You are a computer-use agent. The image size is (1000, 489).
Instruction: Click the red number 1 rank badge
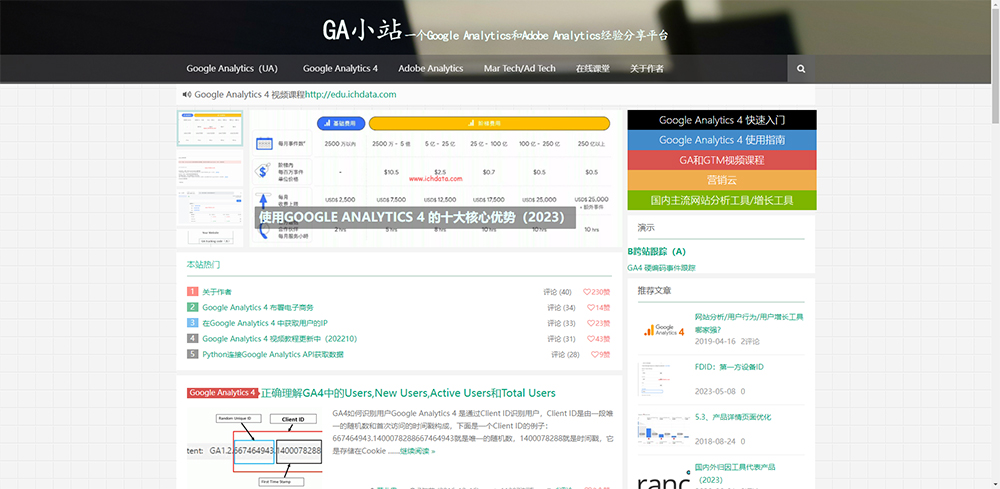click(193, 291)
